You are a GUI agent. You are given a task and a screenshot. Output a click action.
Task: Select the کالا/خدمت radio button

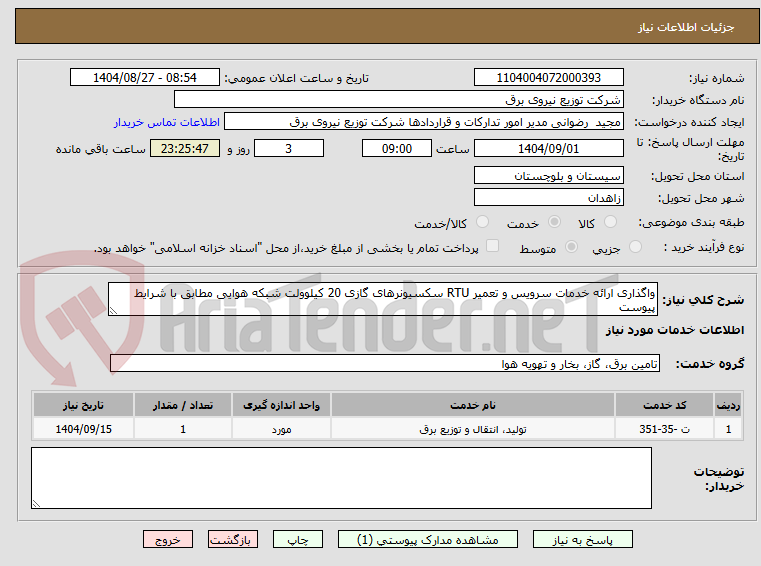tap(482, 222)
